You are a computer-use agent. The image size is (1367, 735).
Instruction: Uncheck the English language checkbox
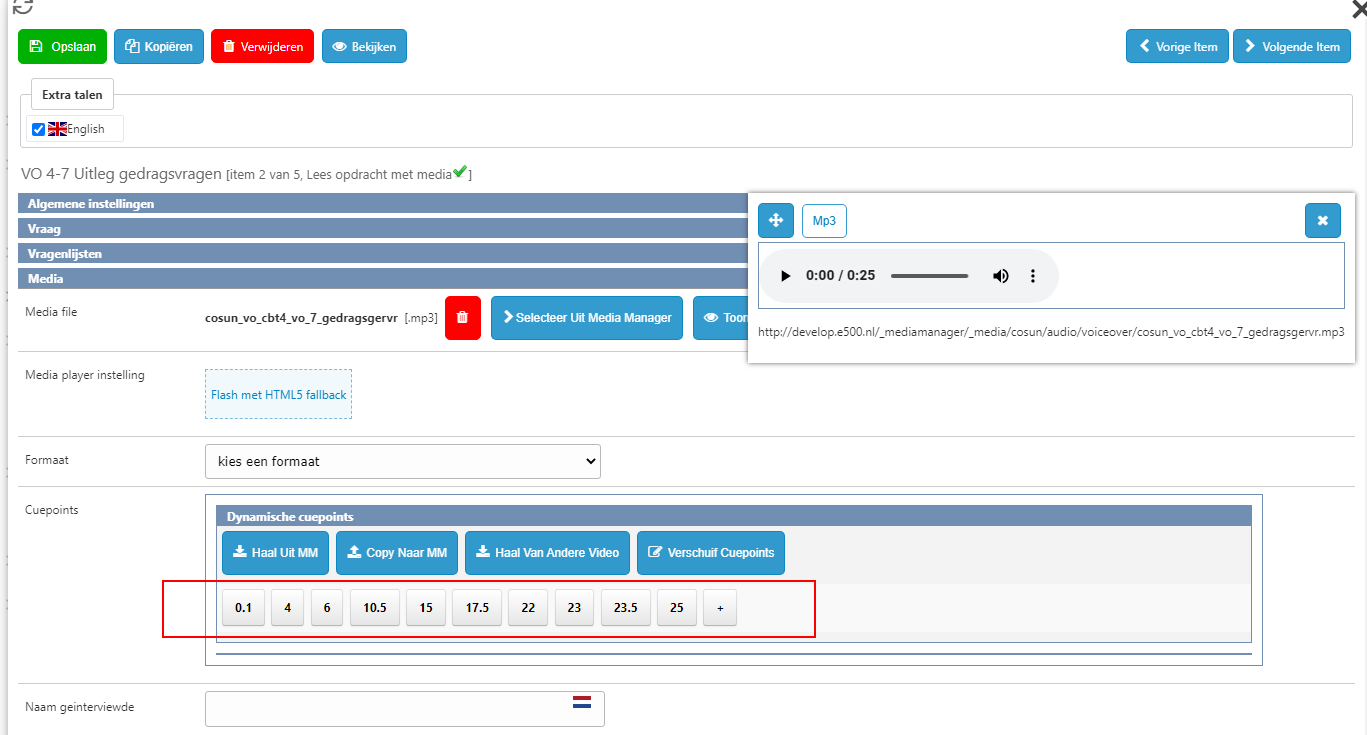39,129
